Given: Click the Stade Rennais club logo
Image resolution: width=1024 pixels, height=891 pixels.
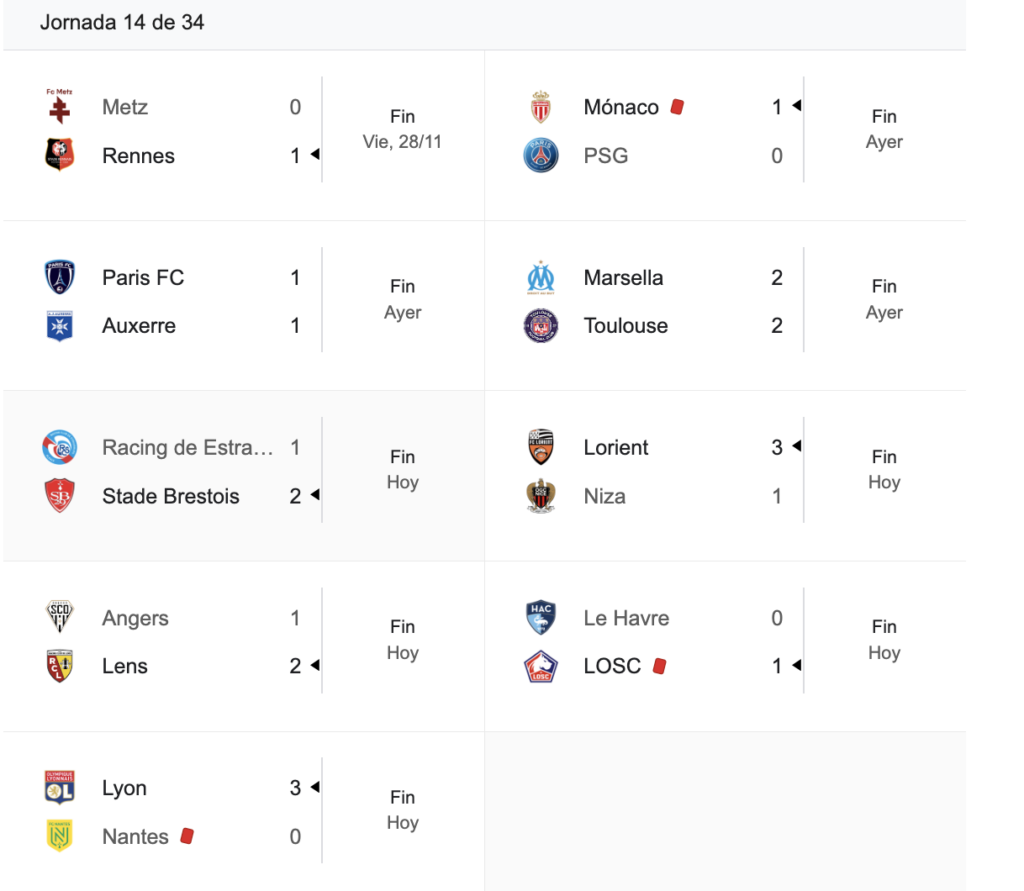Looking at the screenshot, I should click(60, 155).
